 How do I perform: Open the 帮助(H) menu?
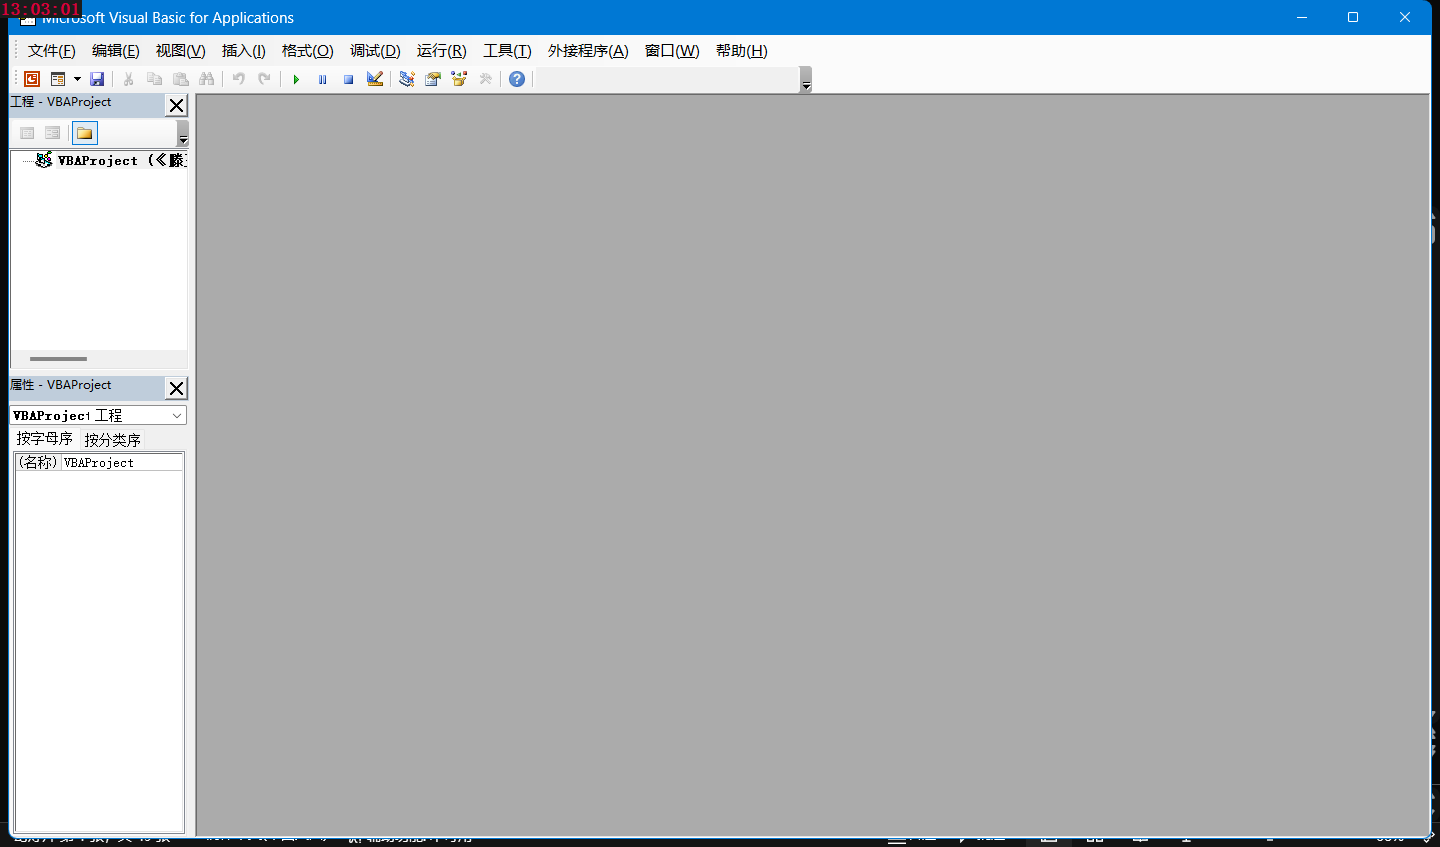tap(742, 51)
